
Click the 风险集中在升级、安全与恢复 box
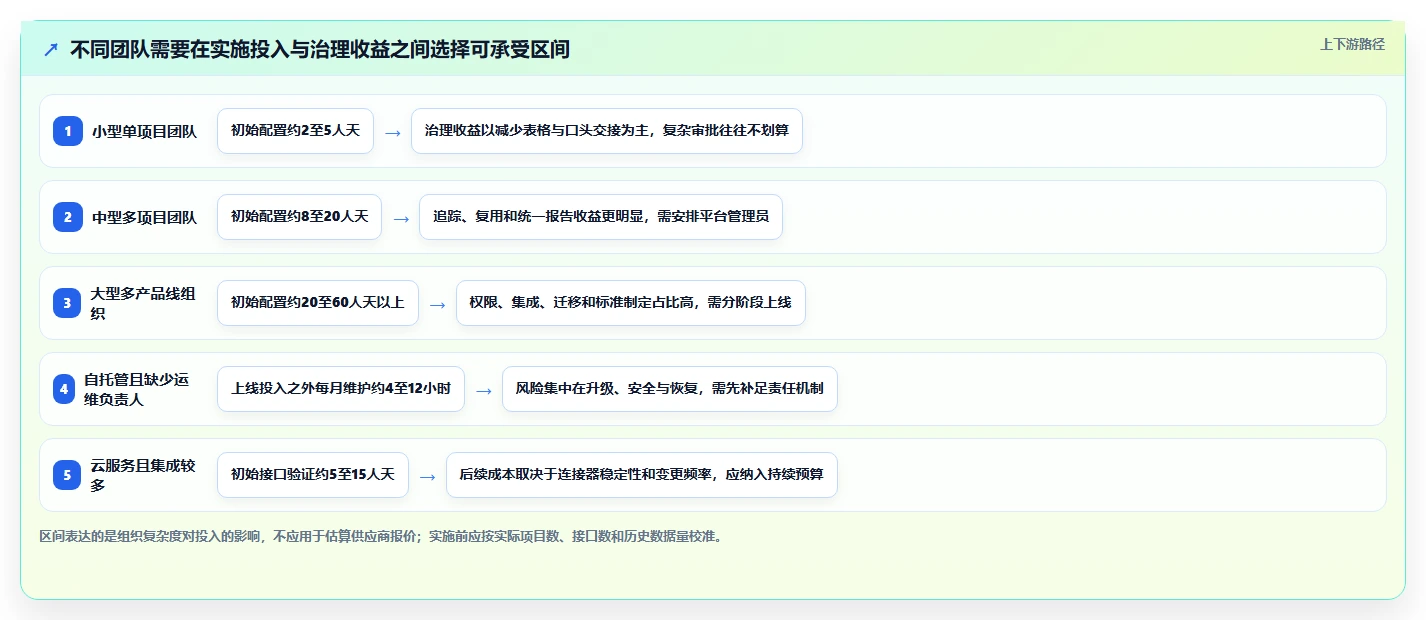tap(670, 389)
